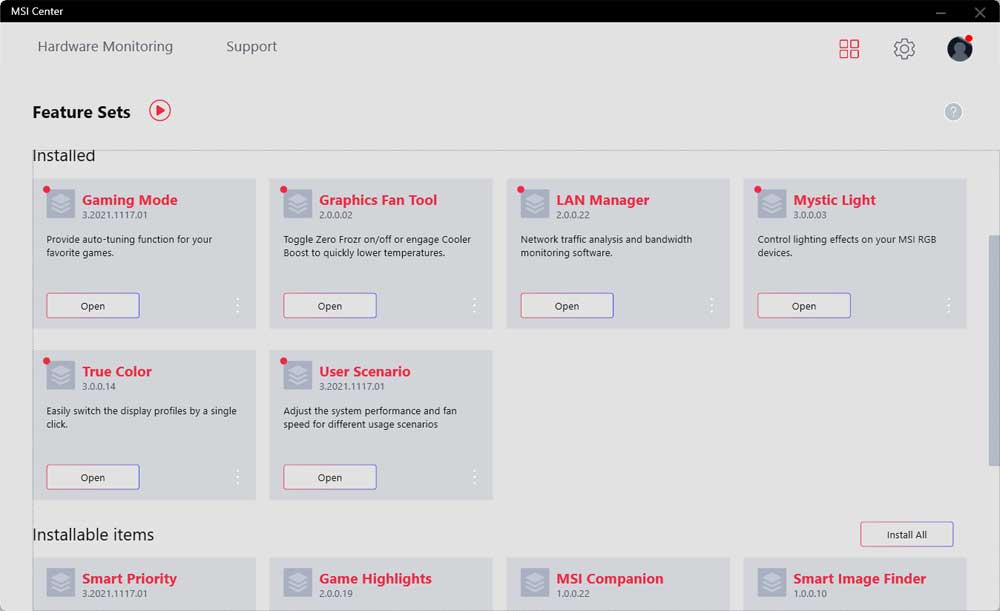Click the MSI Companion title
Screen dimensions: 1000x611
(x=610, y=578)
